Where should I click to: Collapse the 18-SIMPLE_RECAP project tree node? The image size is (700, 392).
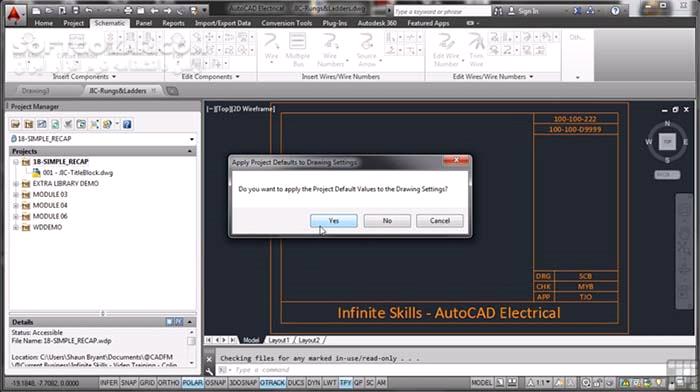pos(16,162)
